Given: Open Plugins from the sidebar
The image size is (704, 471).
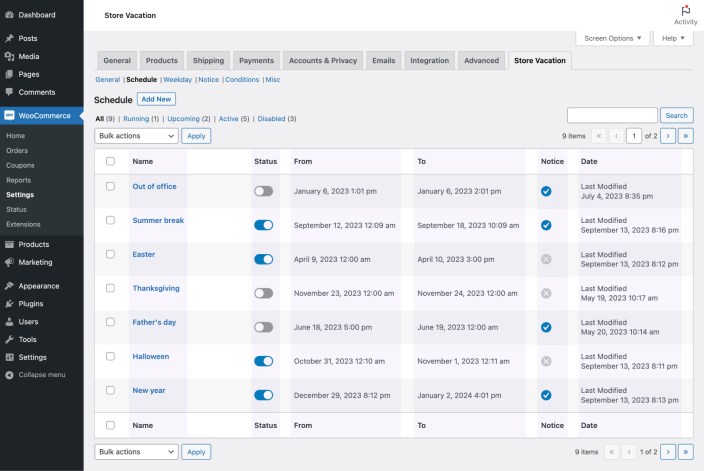Looking at the screenshot, I should pyautogui.click(x=30, y=303).
